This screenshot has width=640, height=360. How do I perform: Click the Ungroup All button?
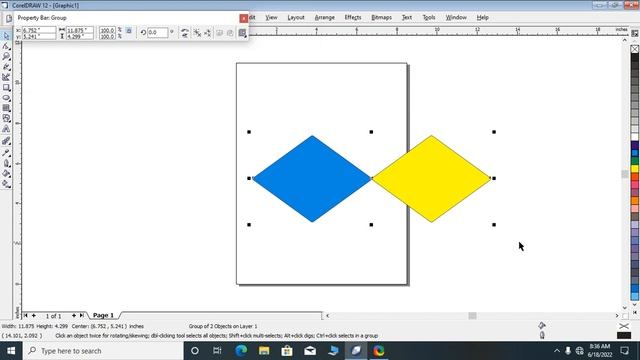[x=208, y=33]
